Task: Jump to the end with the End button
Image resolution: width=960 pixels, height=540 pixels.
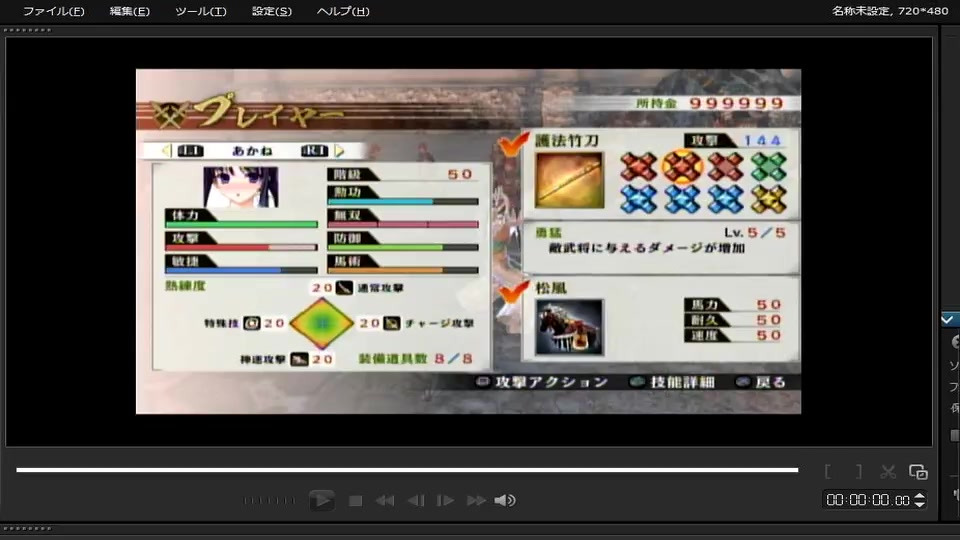Action: click(x=476, y=501)
